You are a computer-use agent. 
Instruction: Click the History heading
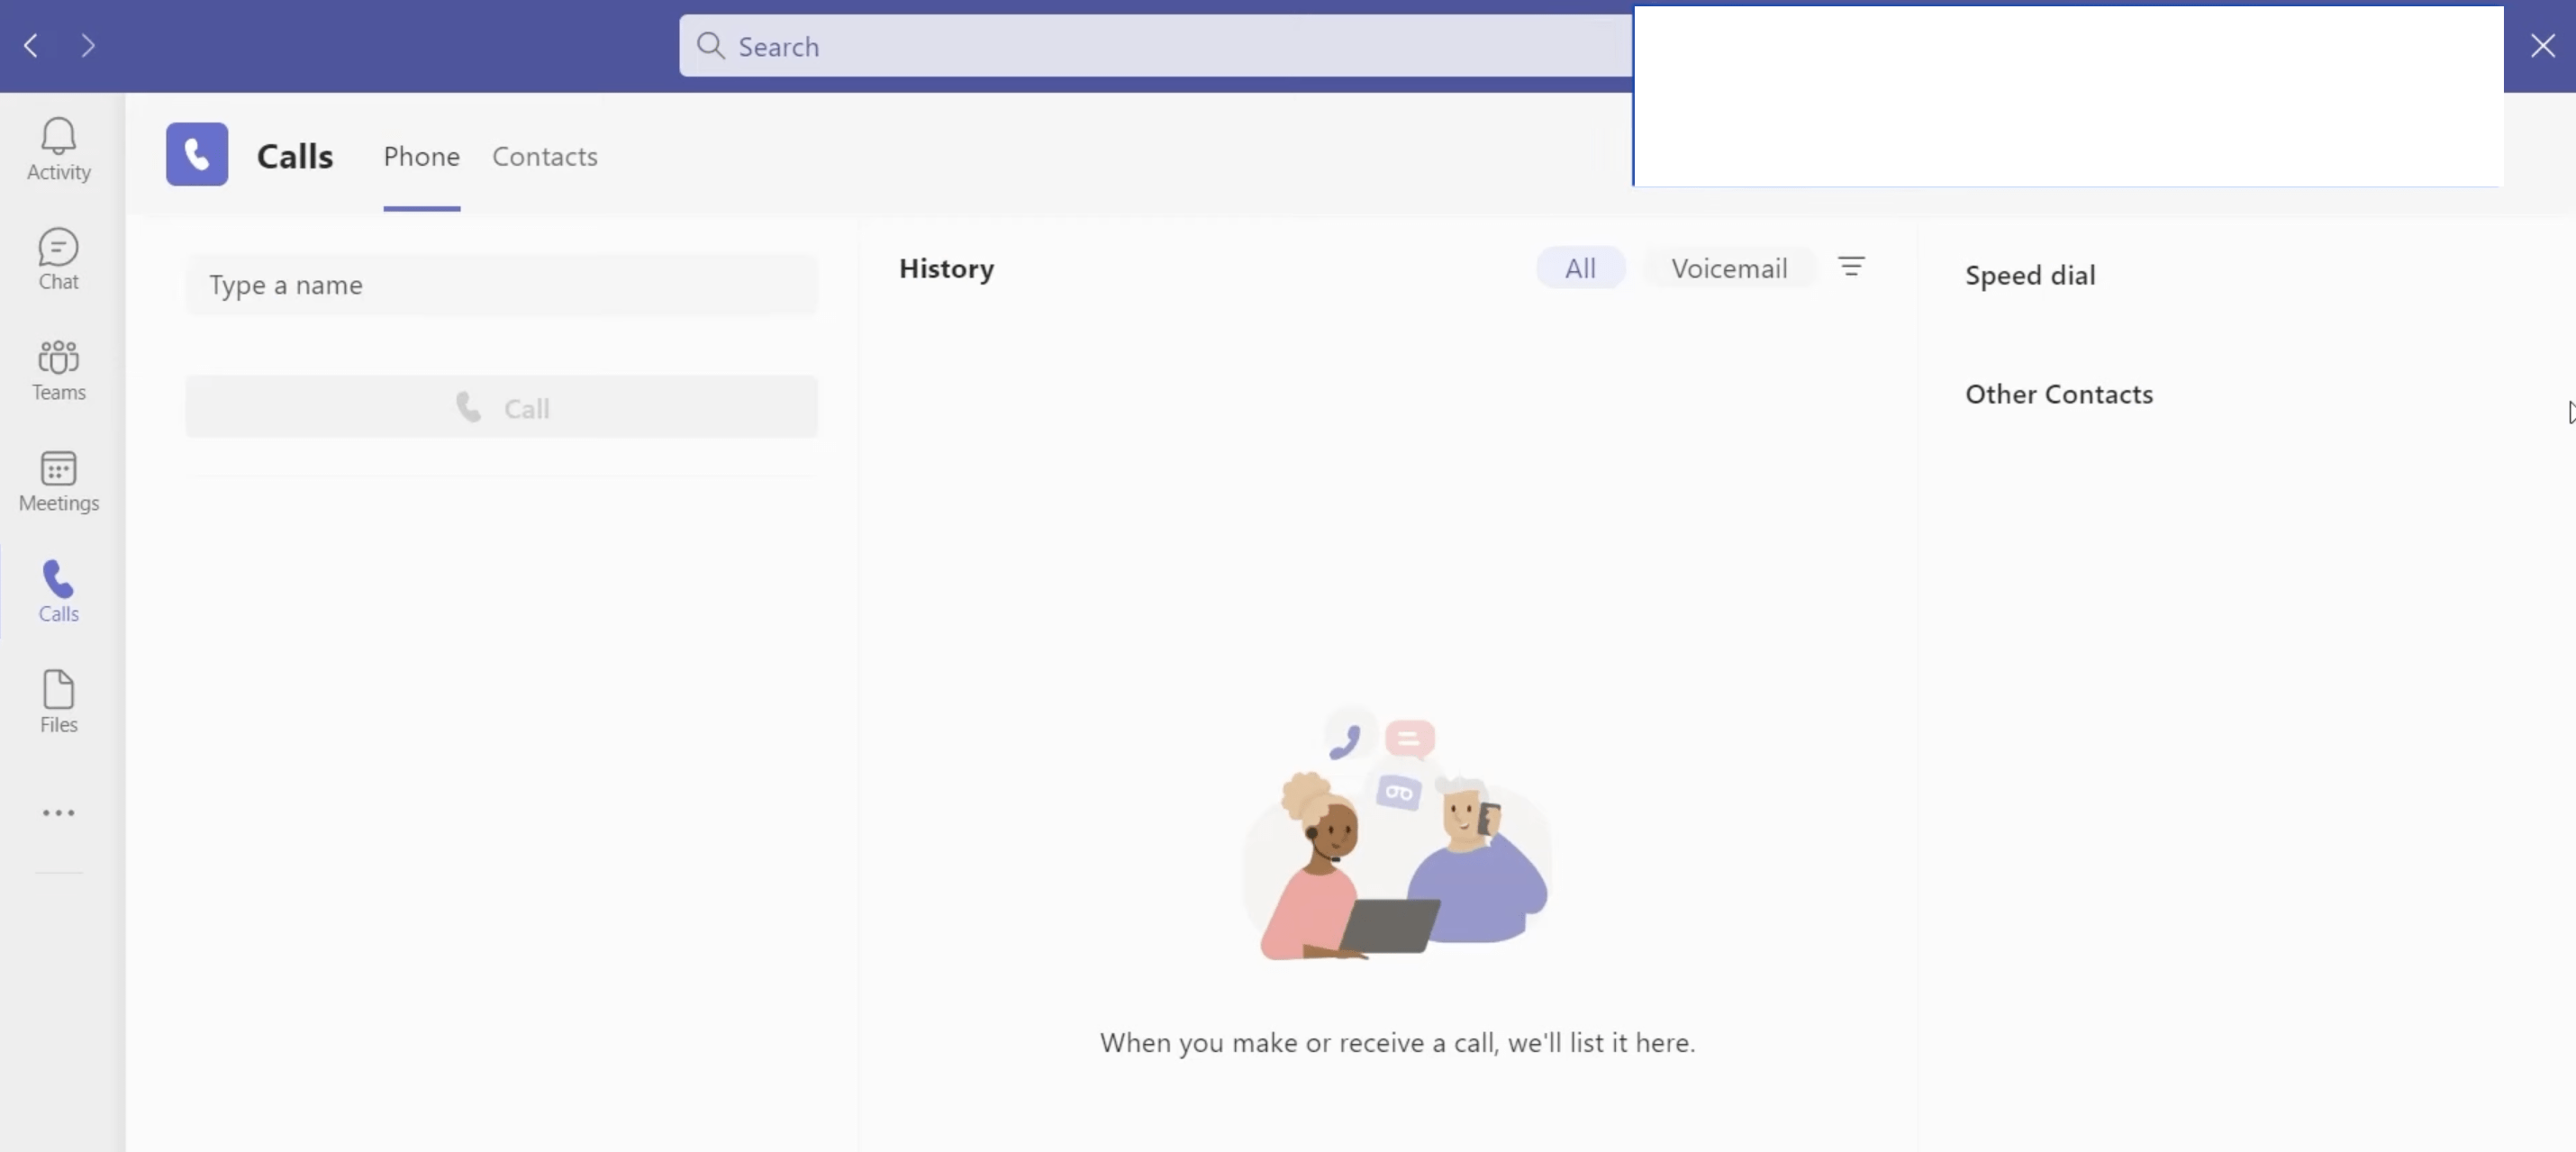(x=946, y=269)
